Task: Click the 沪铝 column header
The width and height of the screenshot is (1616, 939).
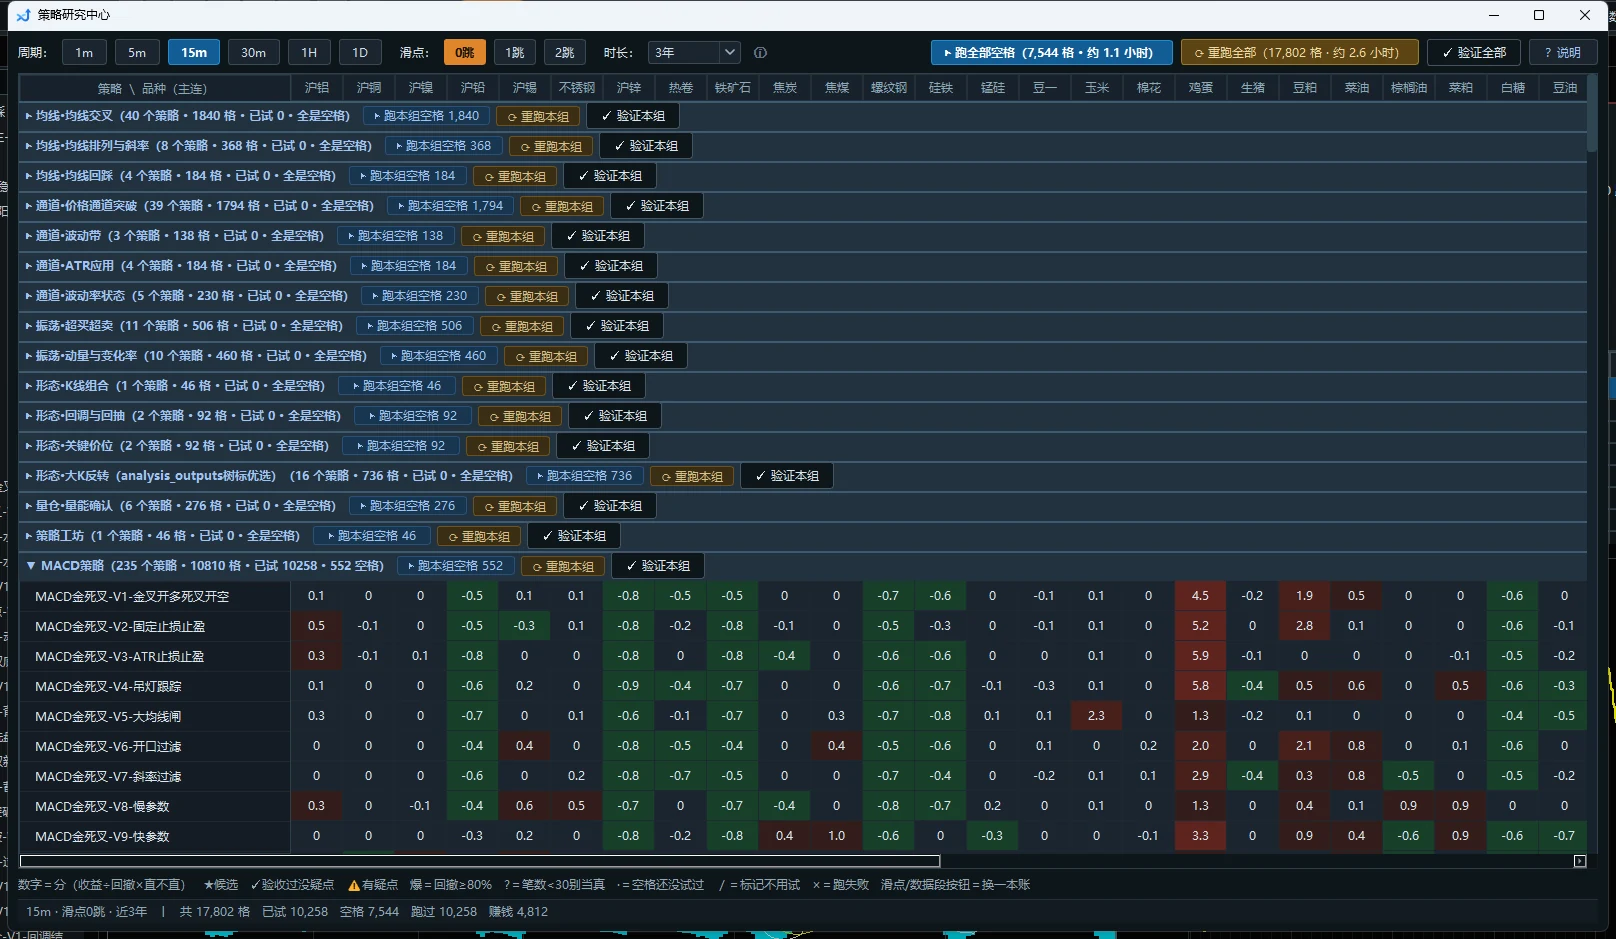Action: (317, 88)
